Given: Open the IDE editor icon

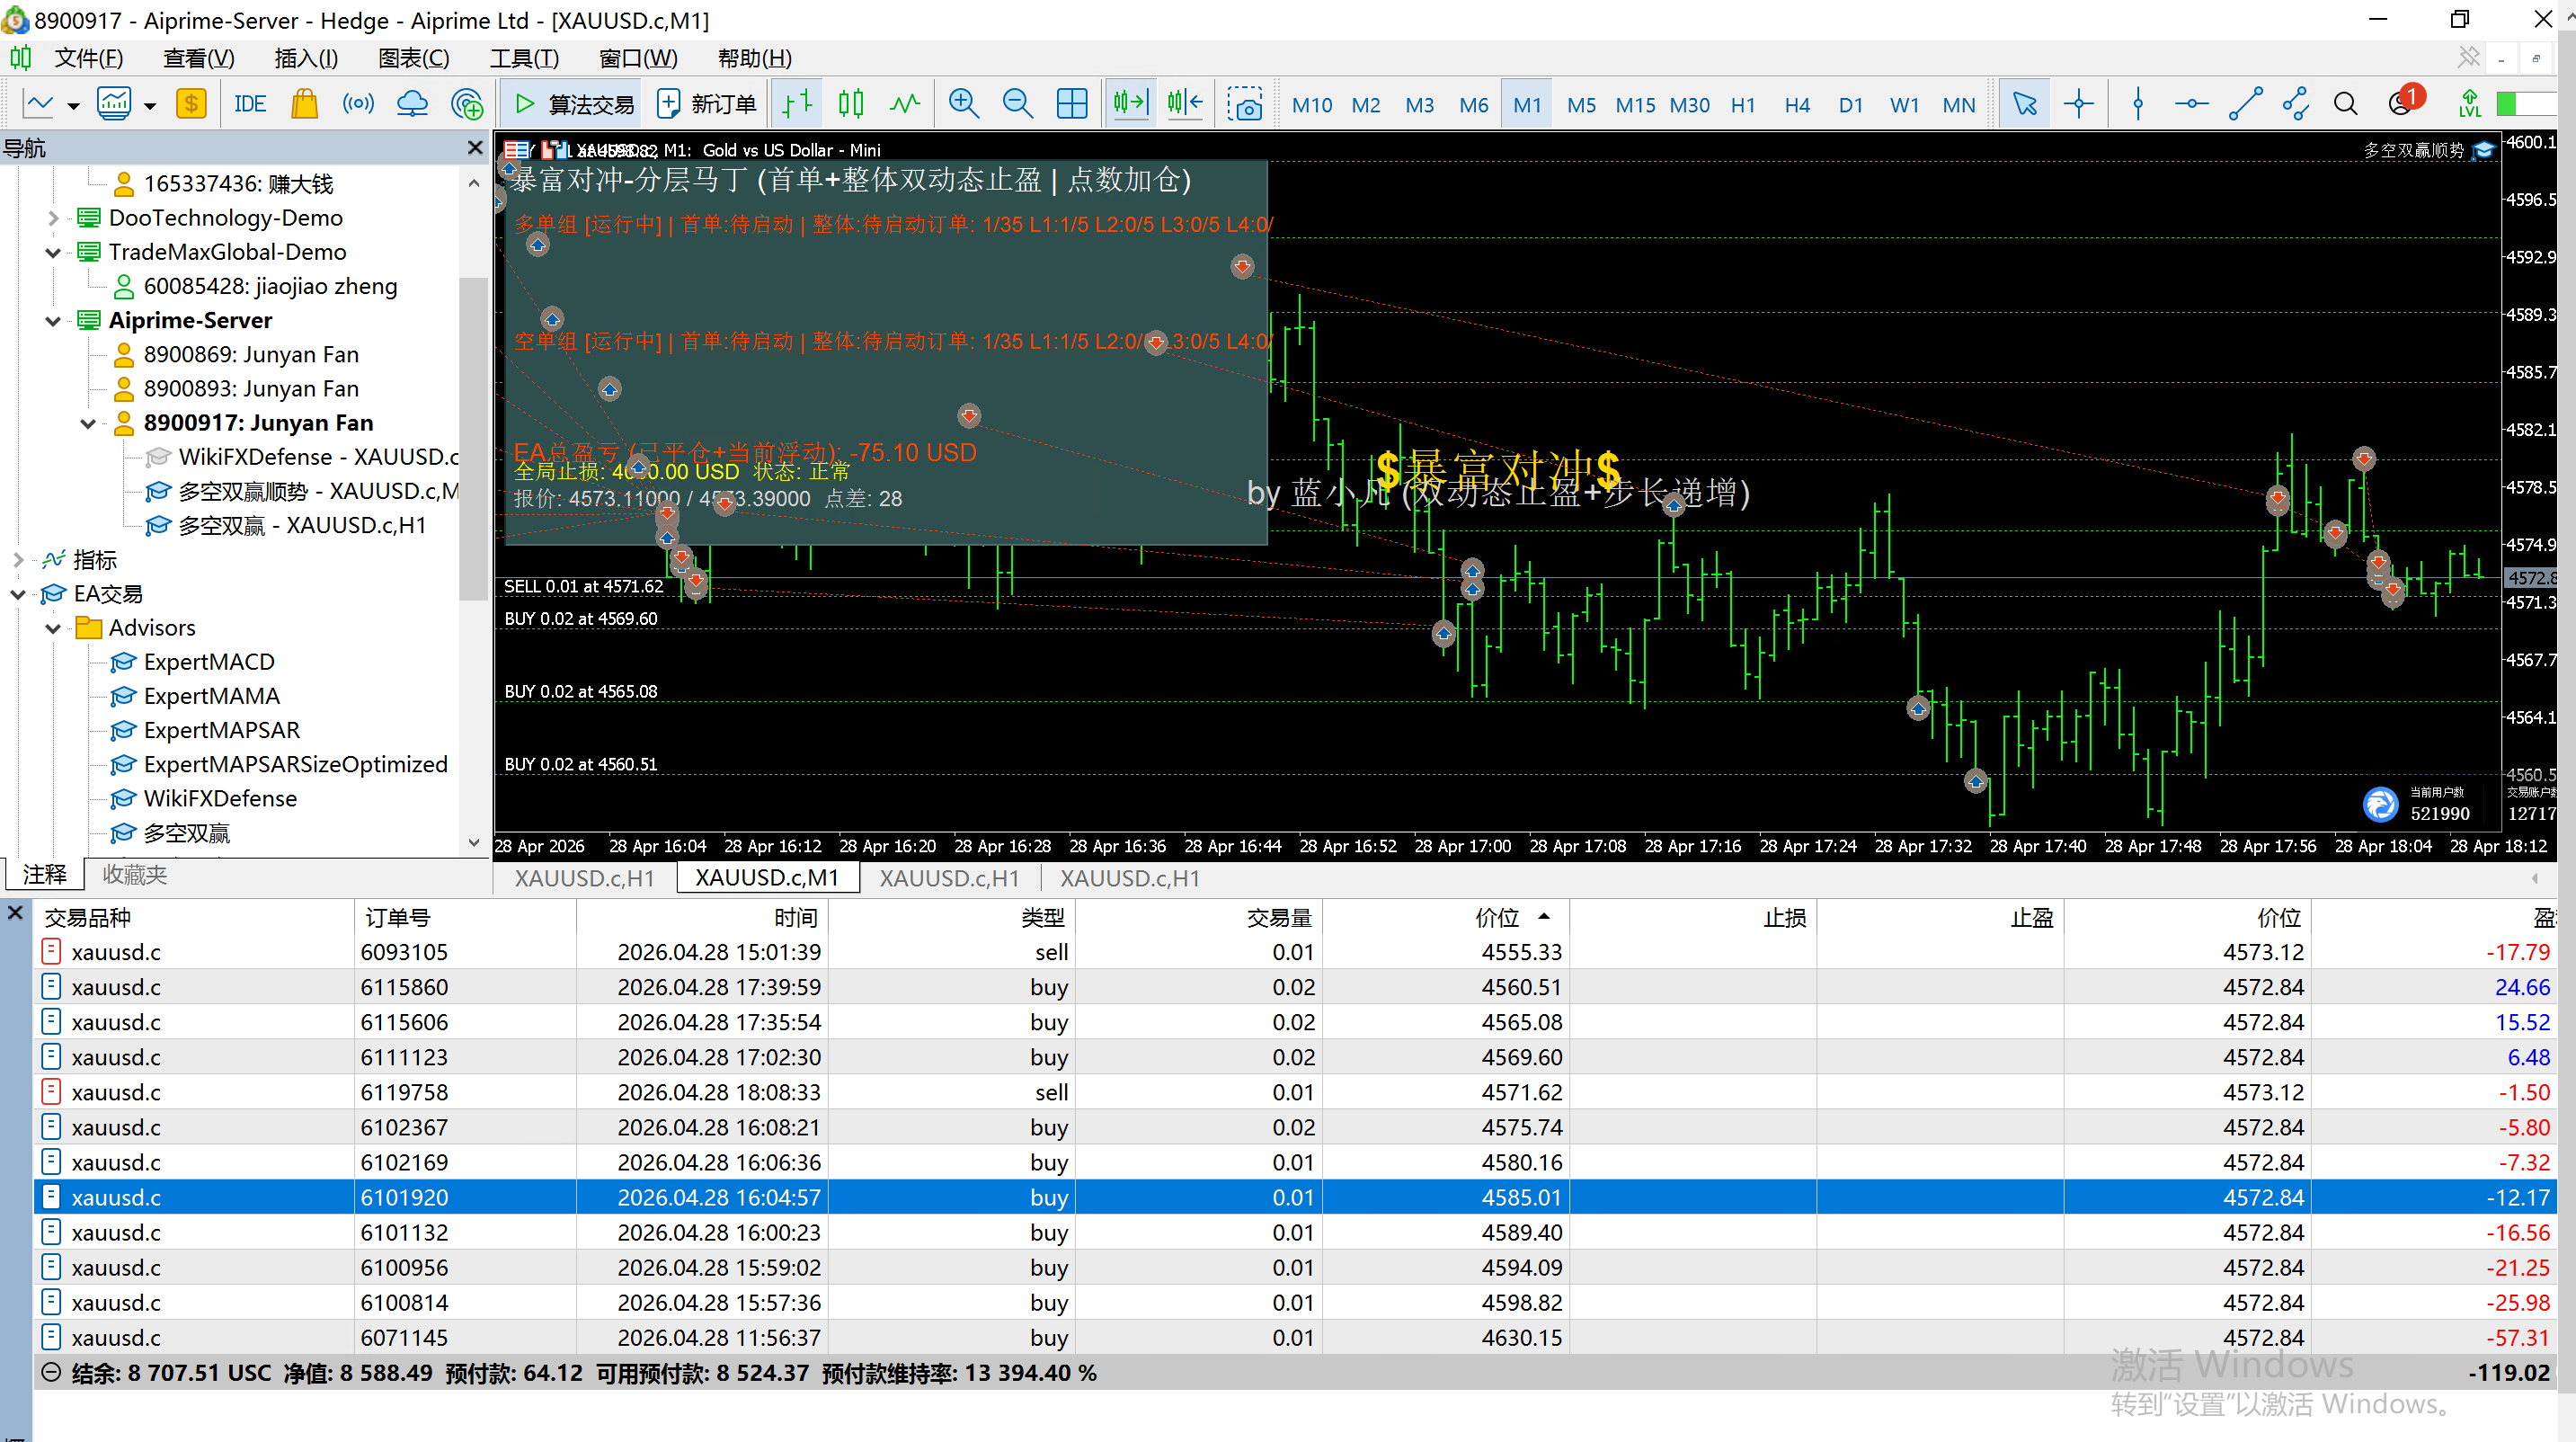Looking at the screenshot, I should 249,104.
